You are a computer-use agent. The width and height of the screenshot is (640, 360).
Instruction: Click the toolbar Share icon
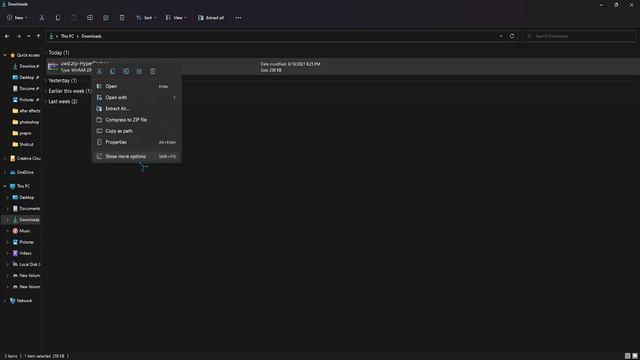pyautogui.click(x=106, y=18)
